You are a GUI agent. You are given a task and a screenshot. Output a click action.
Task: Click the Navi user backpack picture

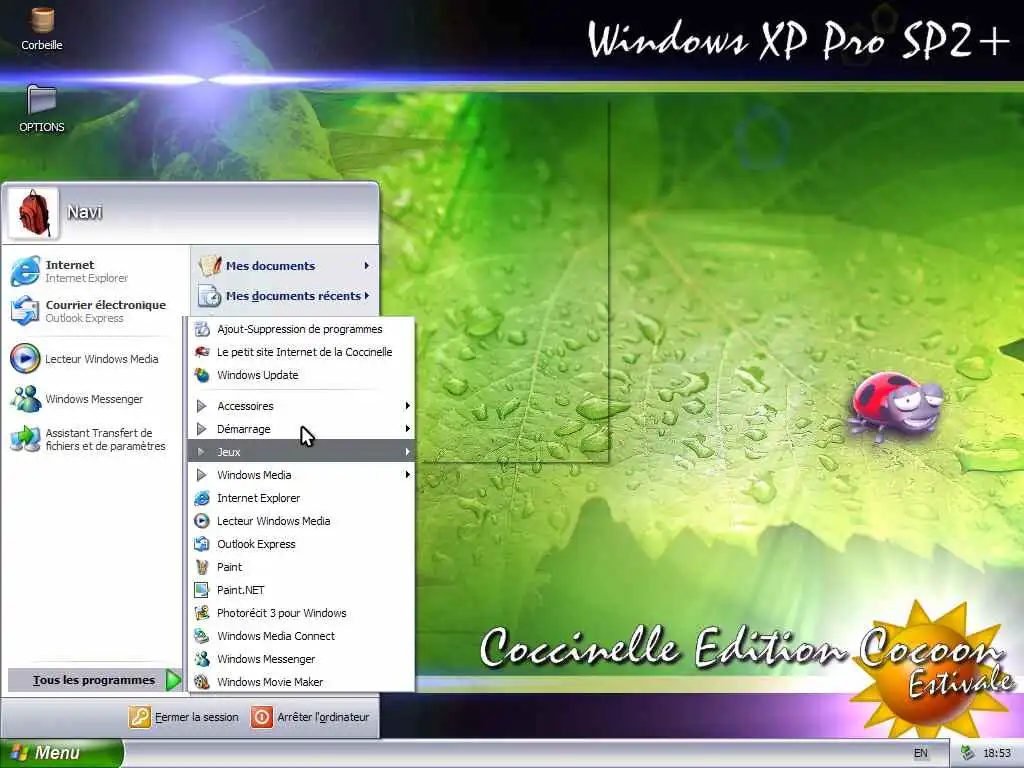[x=33, y=213]
